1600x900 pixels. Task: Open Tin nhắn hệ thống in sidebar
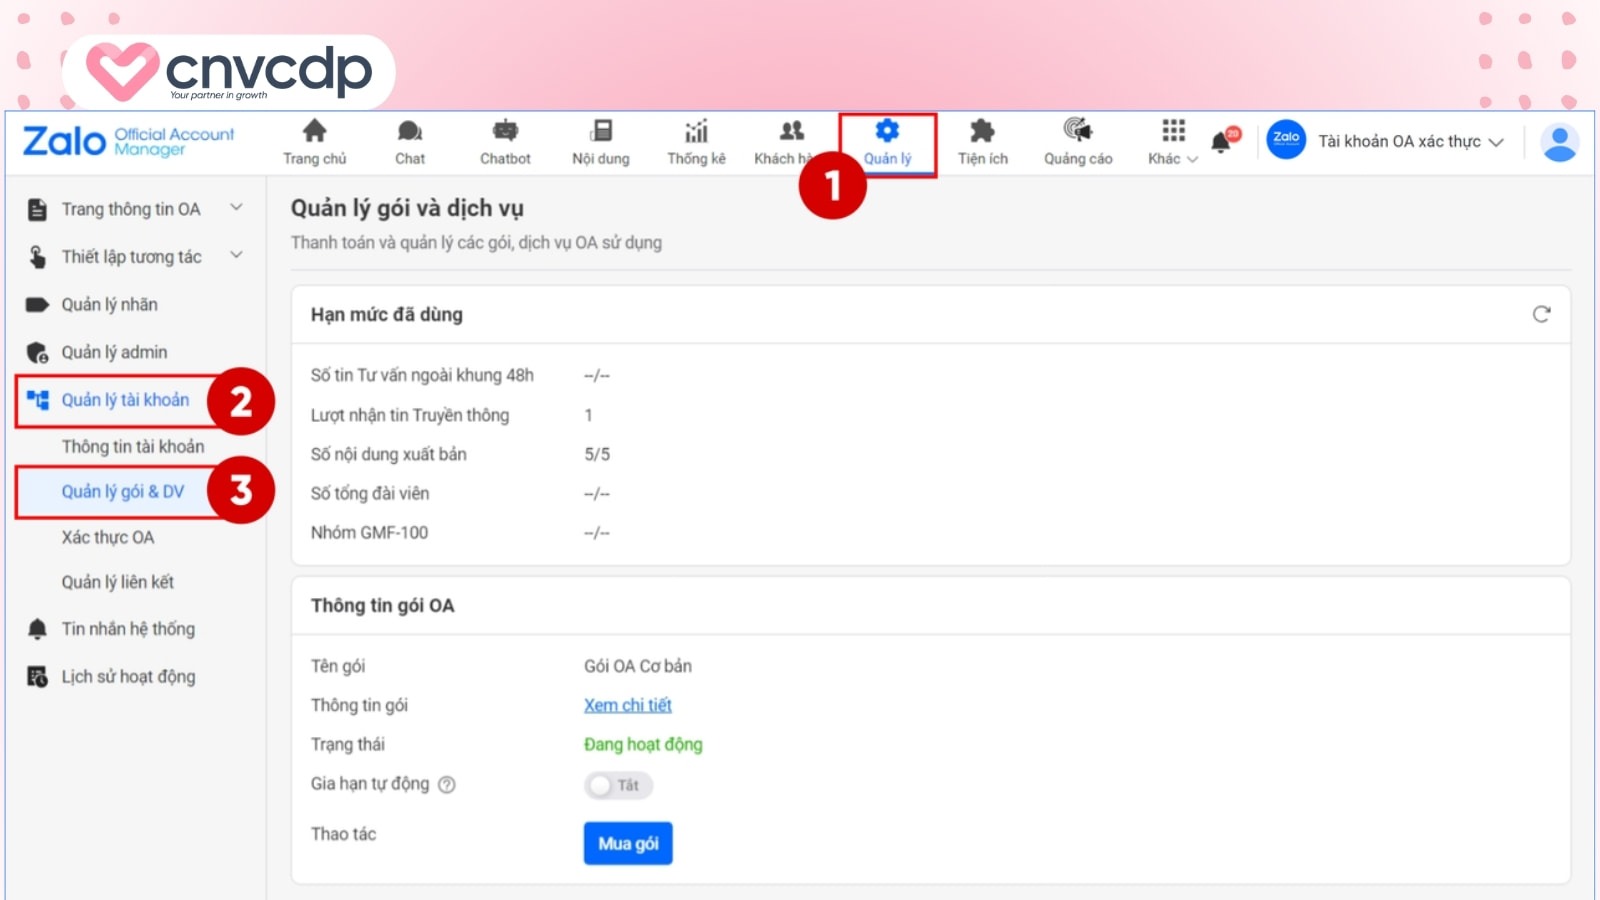coord(128,629)
